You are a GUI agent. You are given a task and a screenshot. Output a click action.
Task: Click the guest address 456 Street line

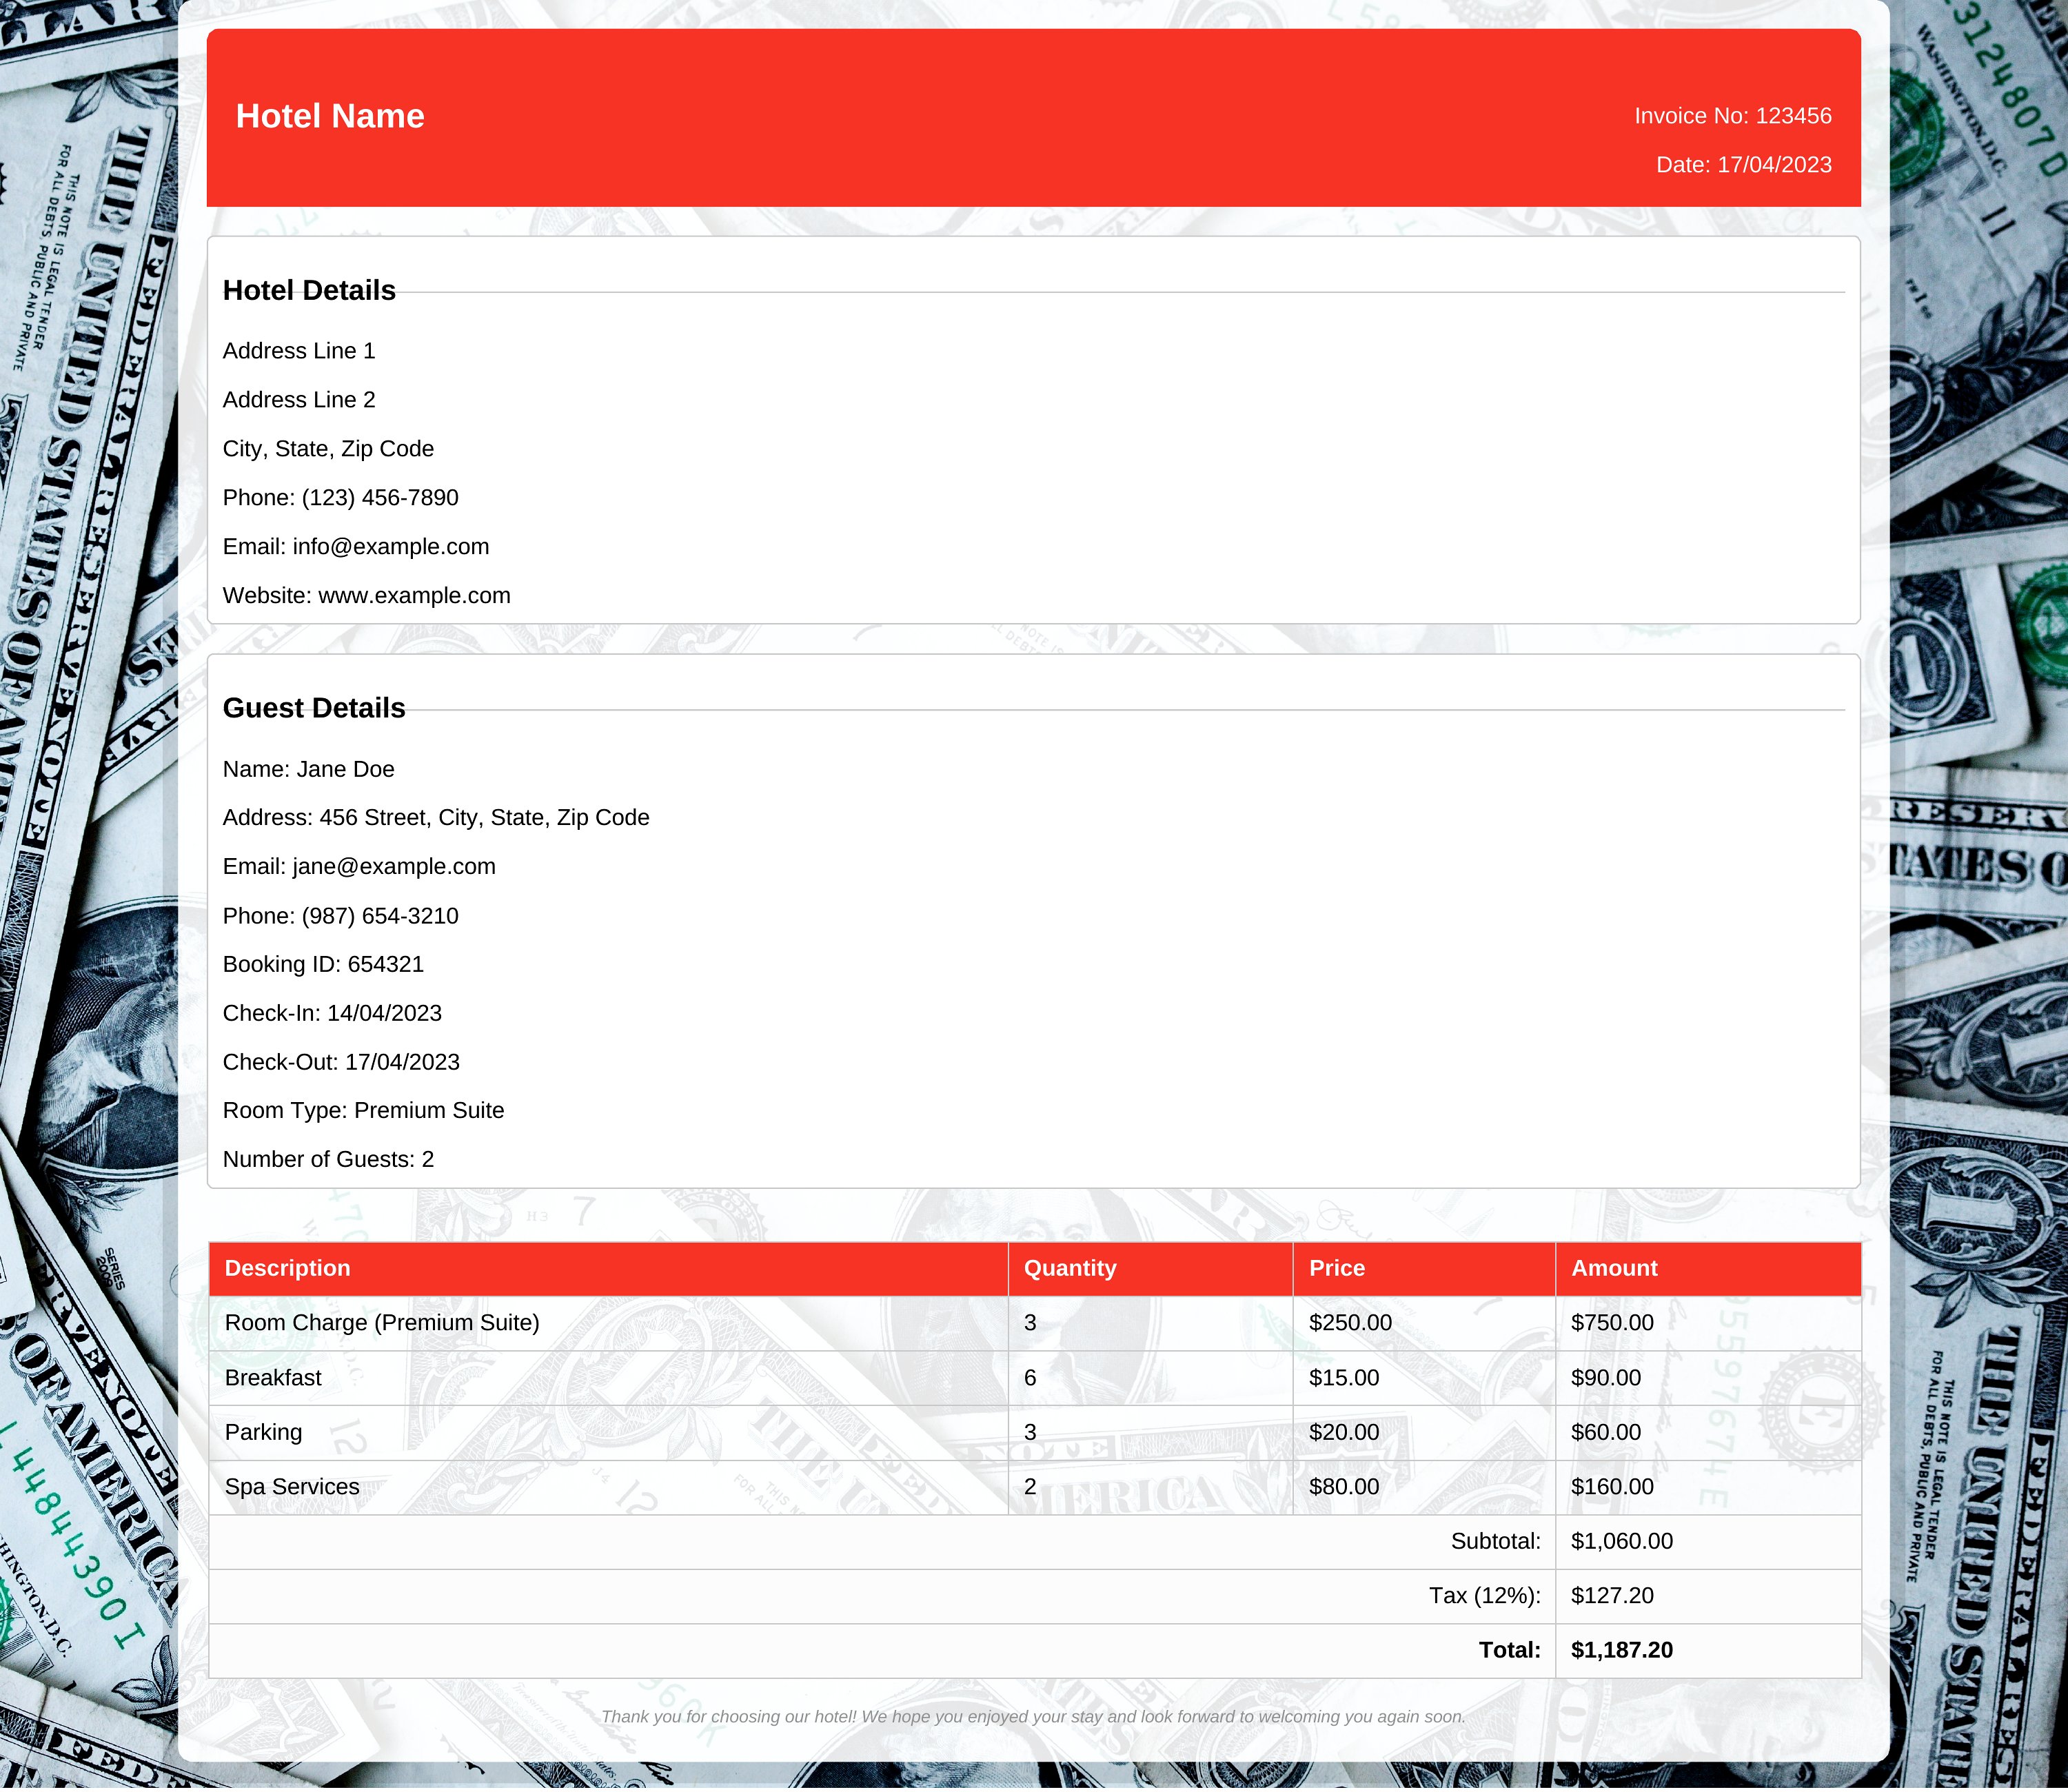pos(436,818)
